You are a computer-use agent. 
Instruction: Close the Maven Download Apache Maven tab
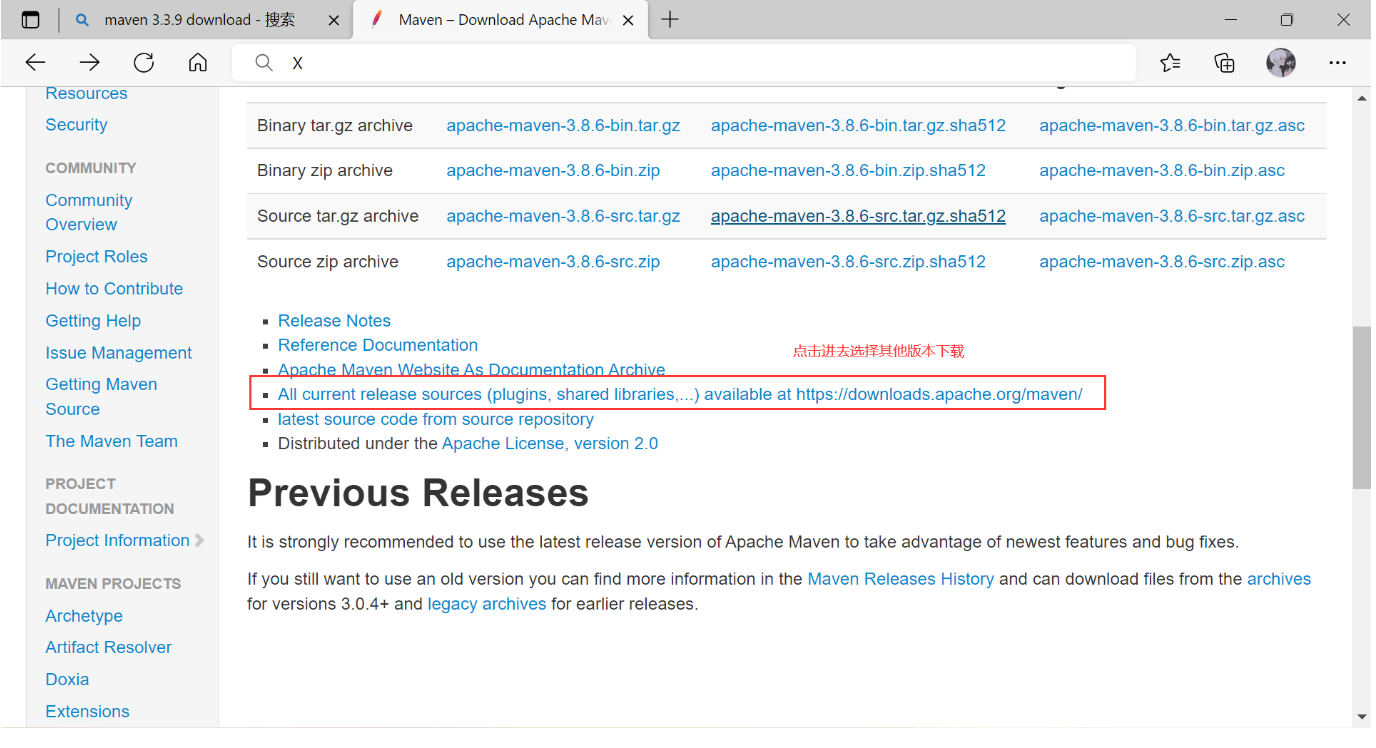point(628,20)
